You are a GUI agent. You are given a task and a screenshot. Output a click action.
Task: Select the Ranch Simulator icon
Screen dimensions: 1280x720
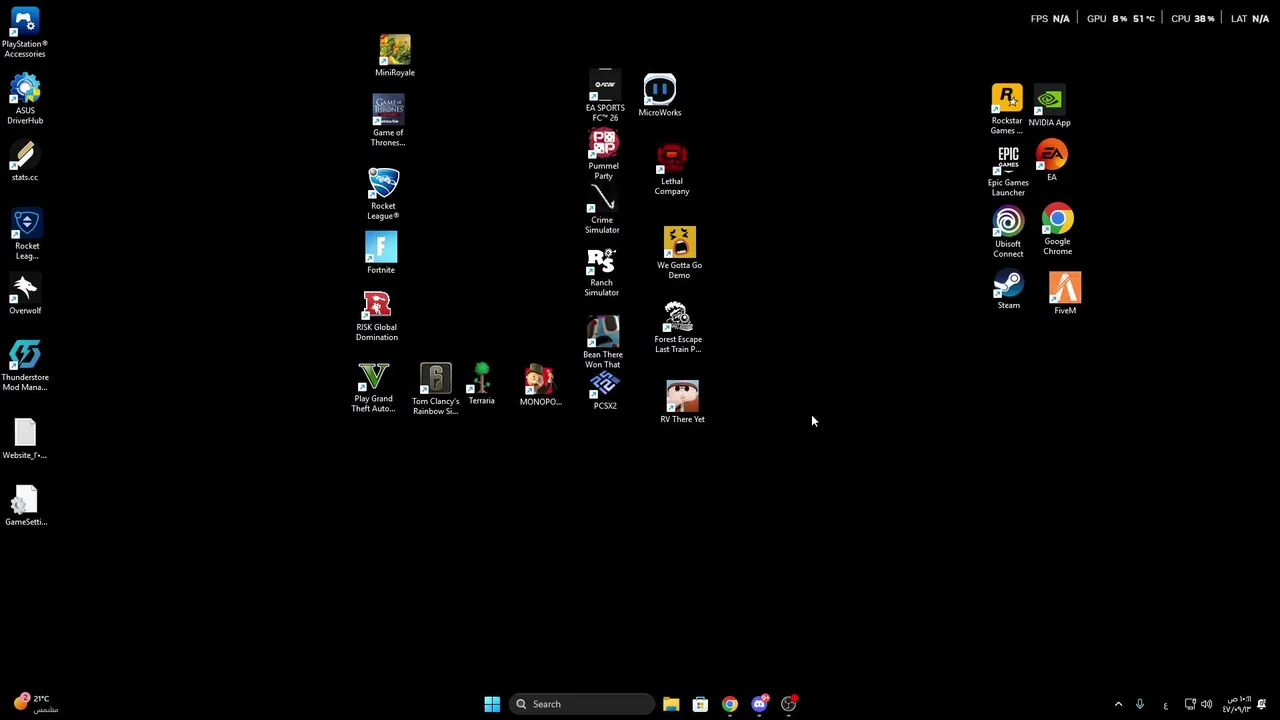[x=601, y=272]
